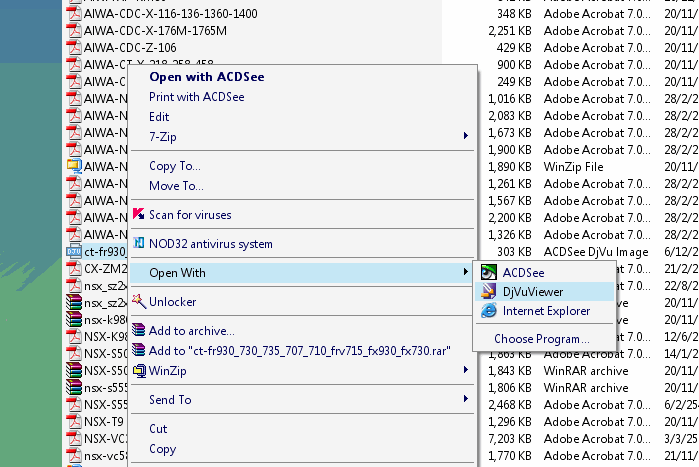Click Choose Program... in submenu

coord(542,339)
